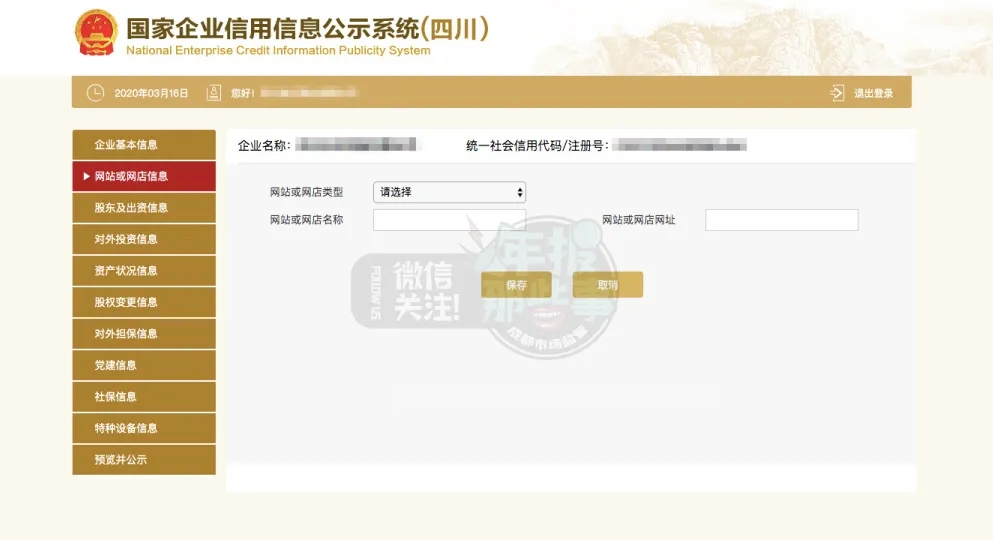Select 股权变更信息 in the sidebar
Screen dimensions: 993x540
point(144,302)
